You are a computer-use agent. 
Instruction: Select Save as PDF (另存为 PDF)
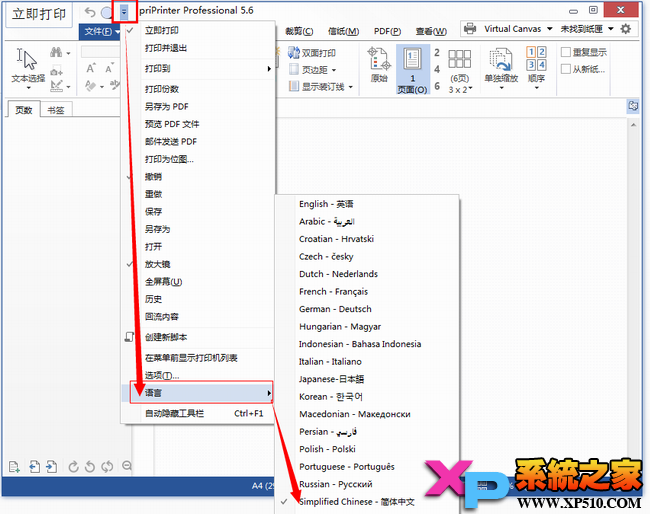click(x=198, y=107)
